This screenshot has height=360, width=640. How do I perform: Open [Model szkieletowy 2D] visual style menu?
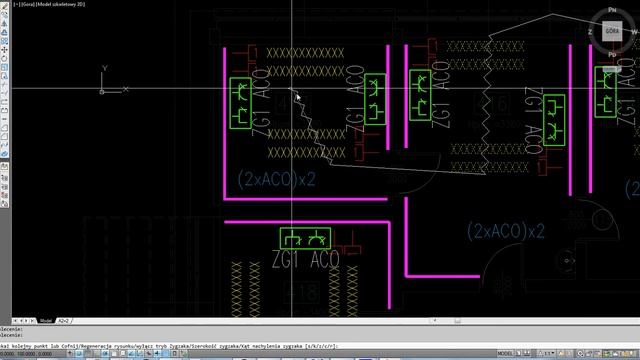tap(61, 4)
